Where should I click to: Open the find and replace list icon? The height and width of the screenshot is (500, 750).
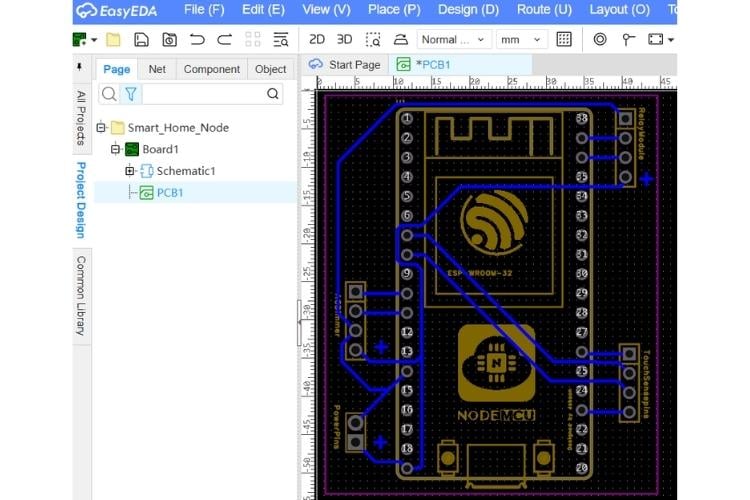tap(281, 40)
